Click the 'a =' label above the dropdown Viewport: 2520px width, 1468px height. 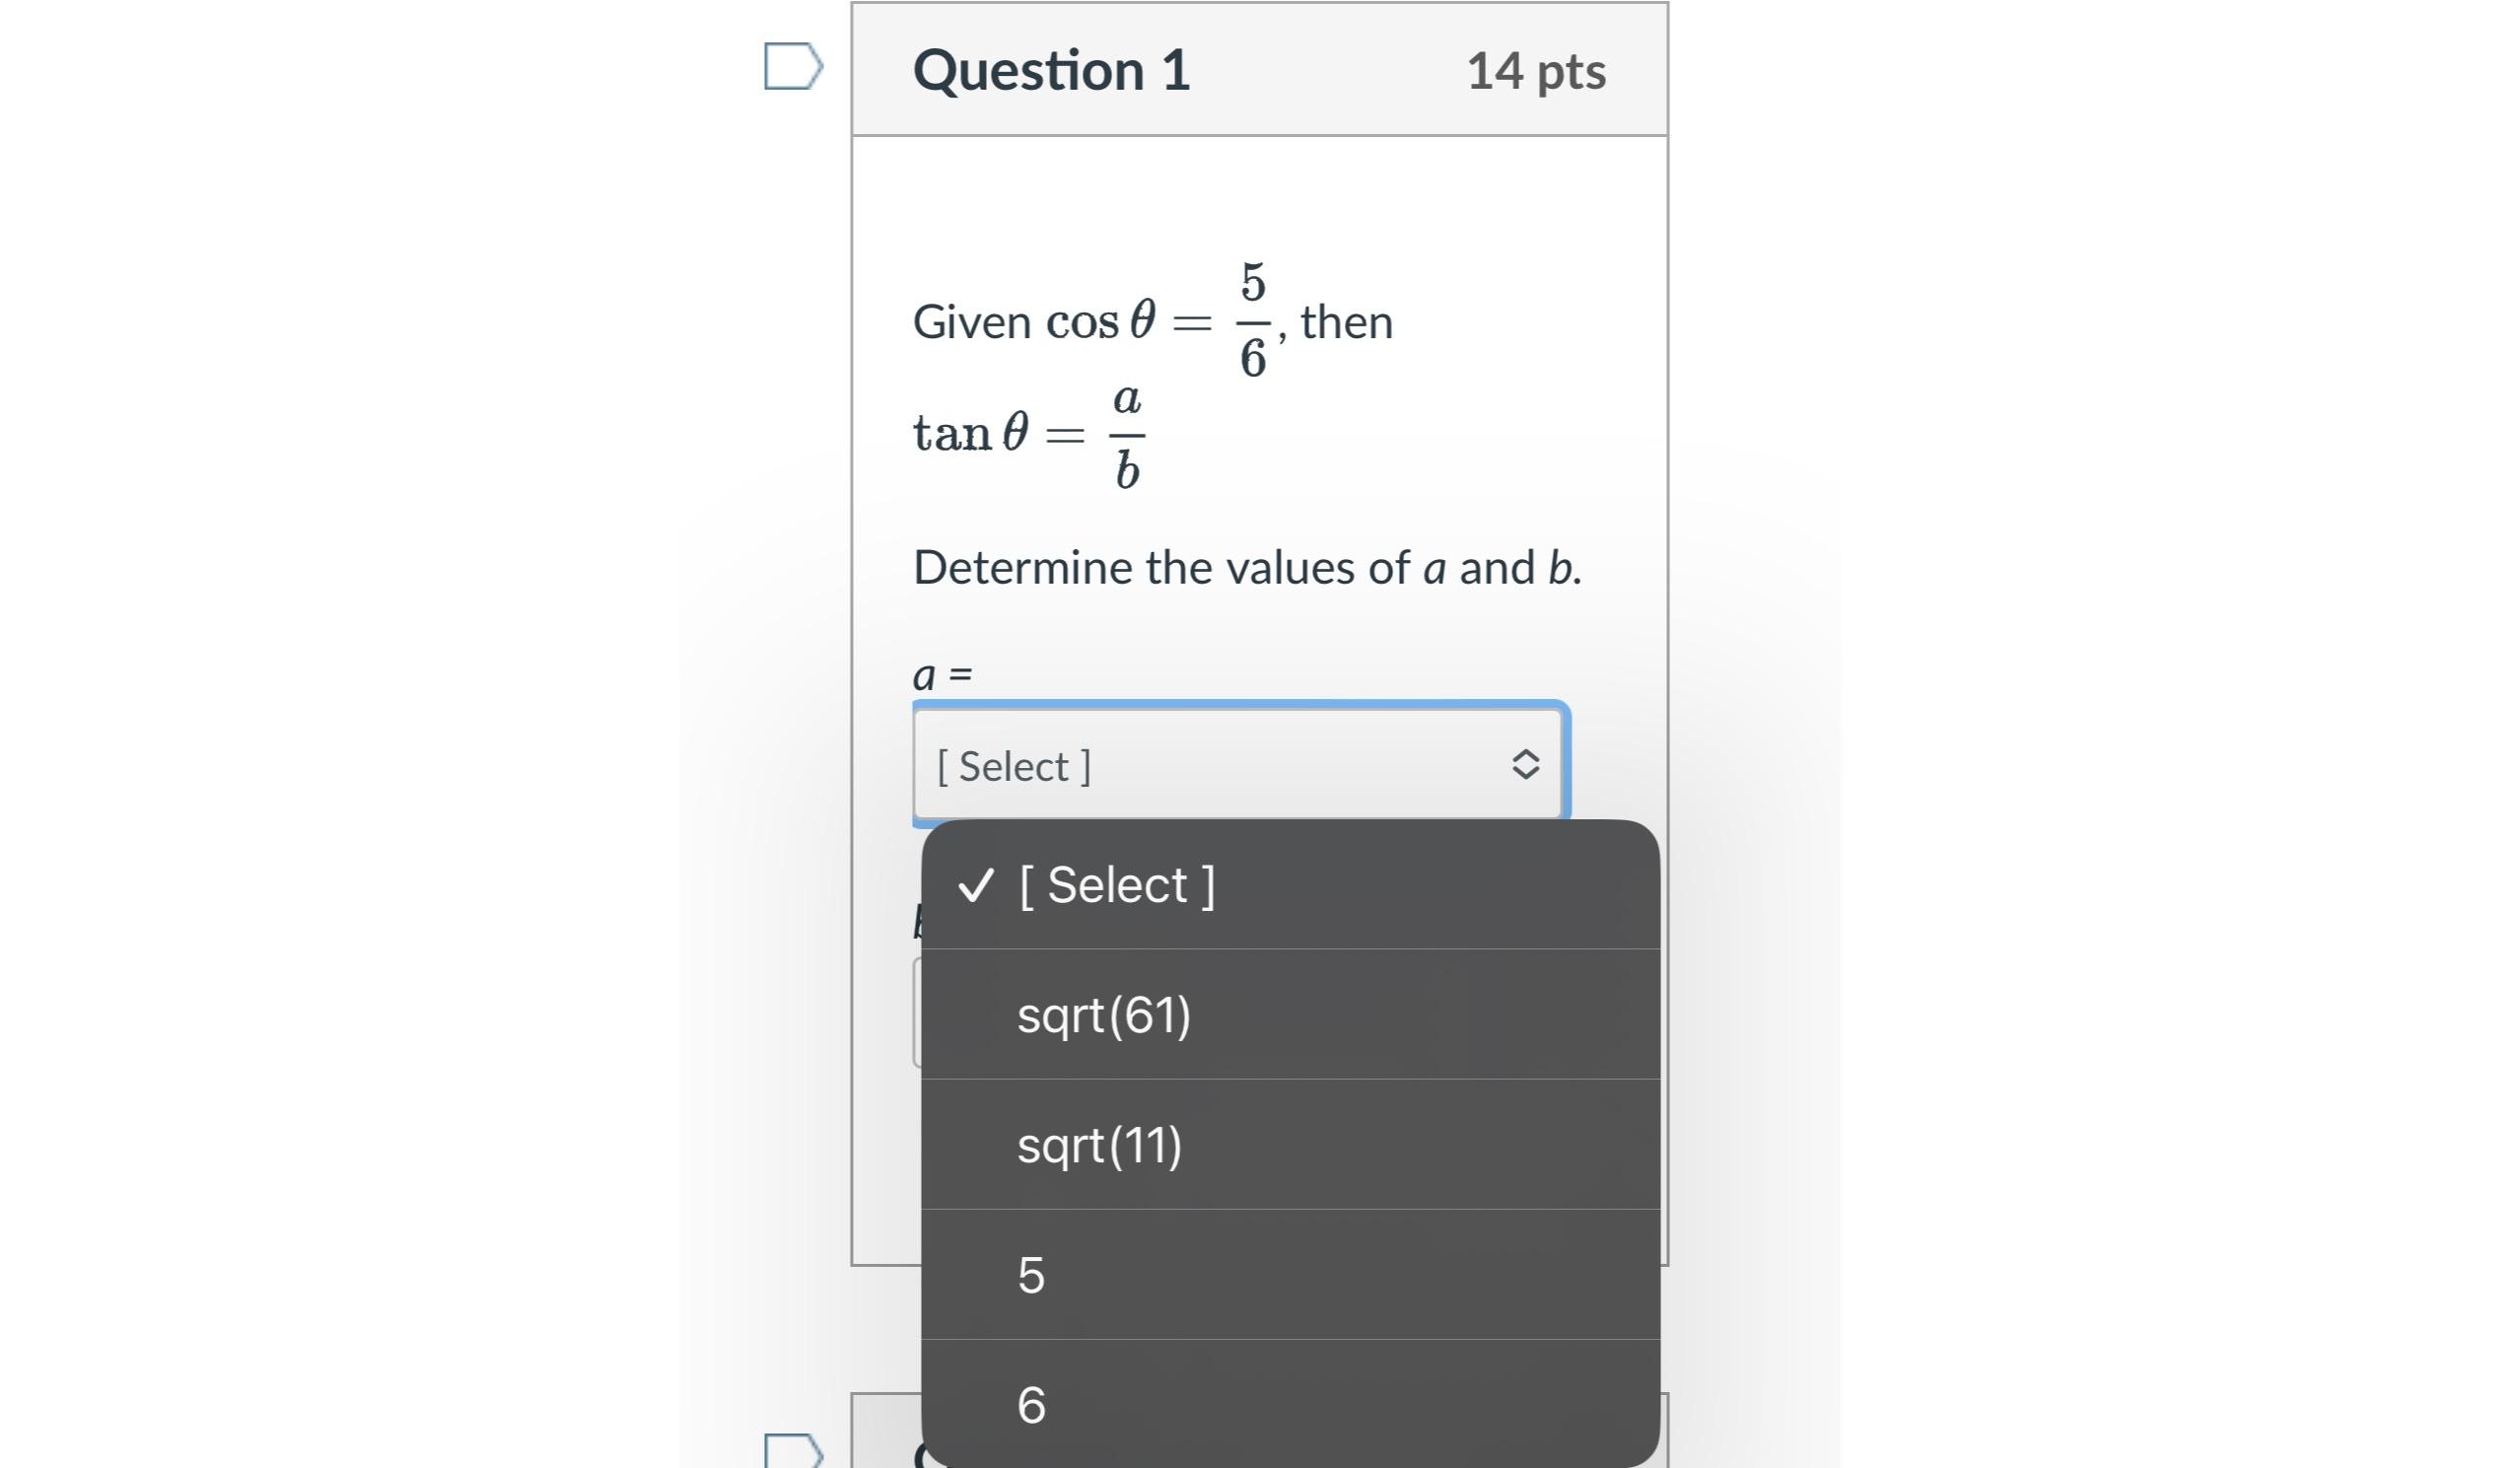[942, 675]
